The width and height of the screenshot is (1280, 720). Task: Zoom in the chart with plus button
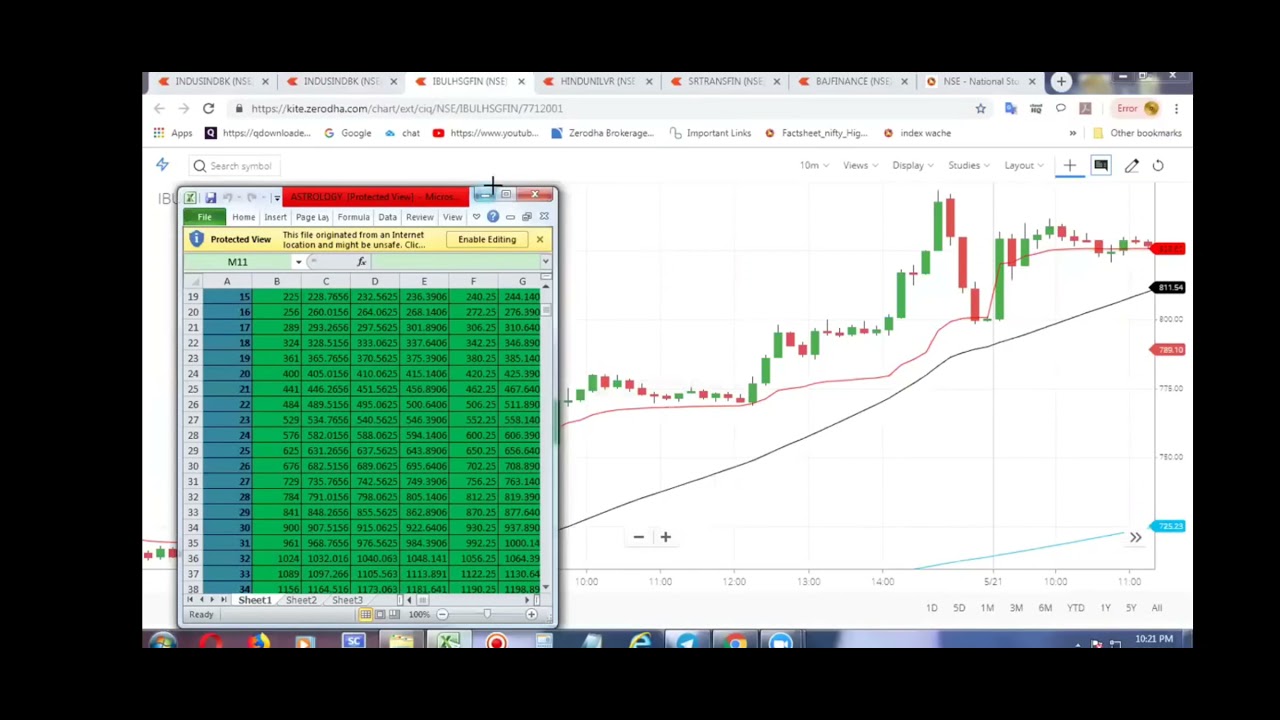coord(665,537)
